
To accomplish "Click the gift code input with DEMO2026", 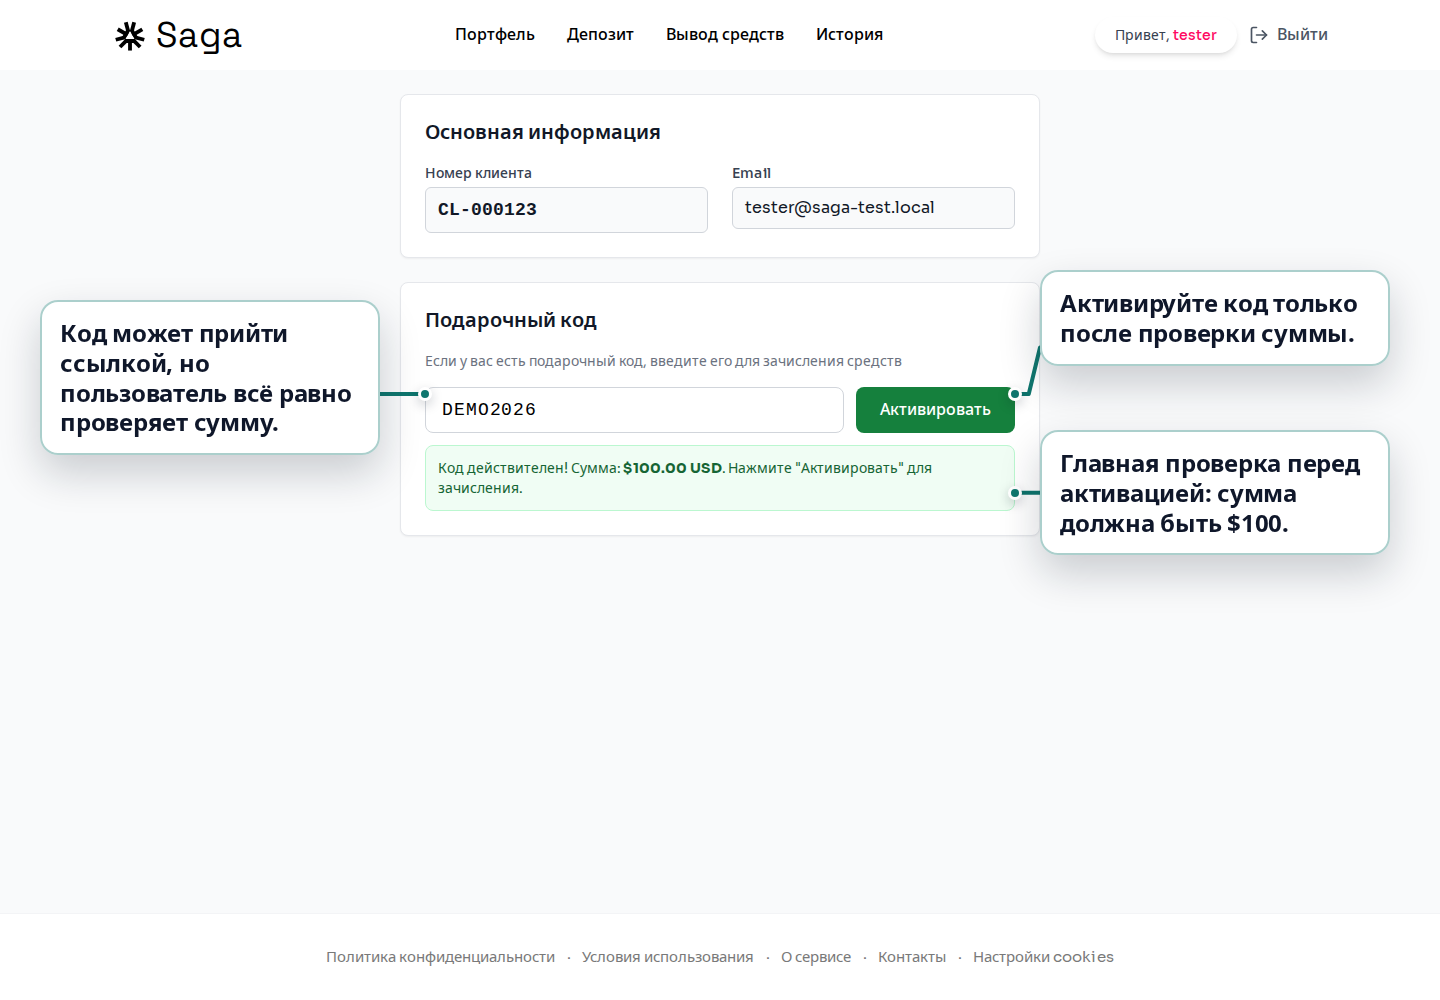I will pos(634,410).
